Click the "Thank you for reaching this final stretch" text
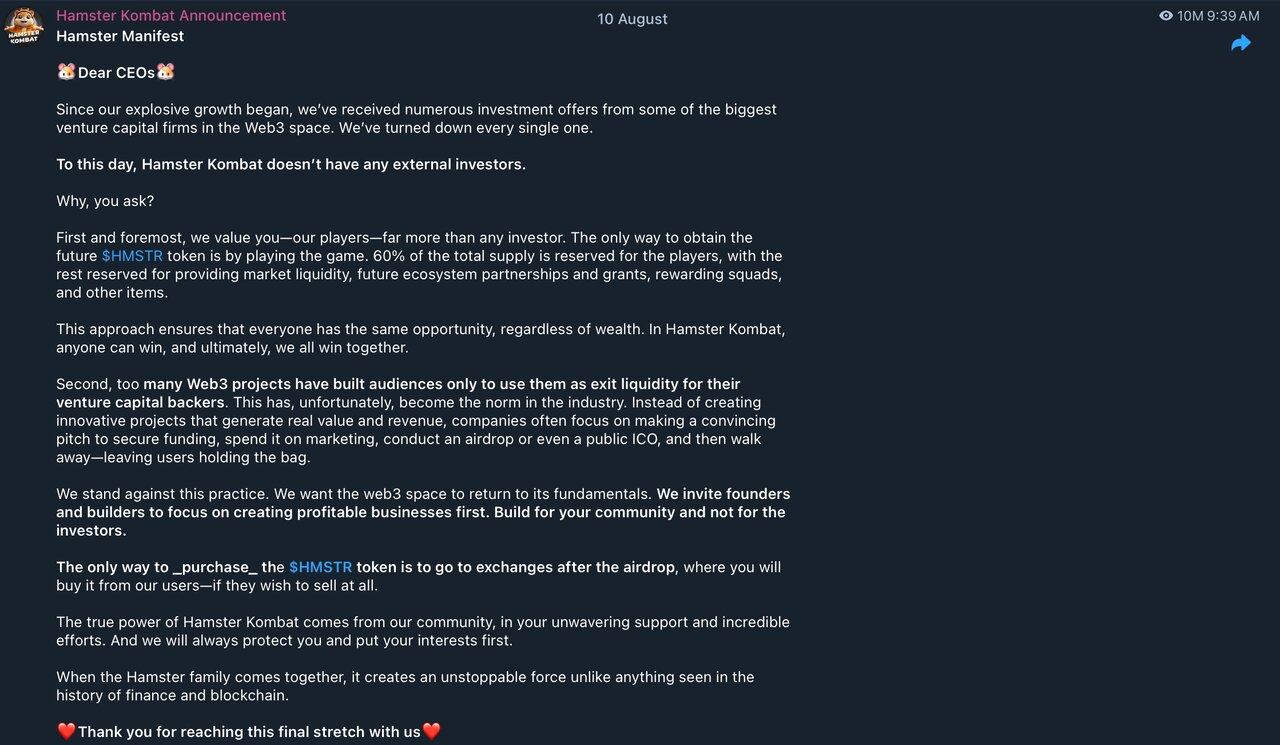This screenshot has height=745, width=1280. [x=249, y=732]
